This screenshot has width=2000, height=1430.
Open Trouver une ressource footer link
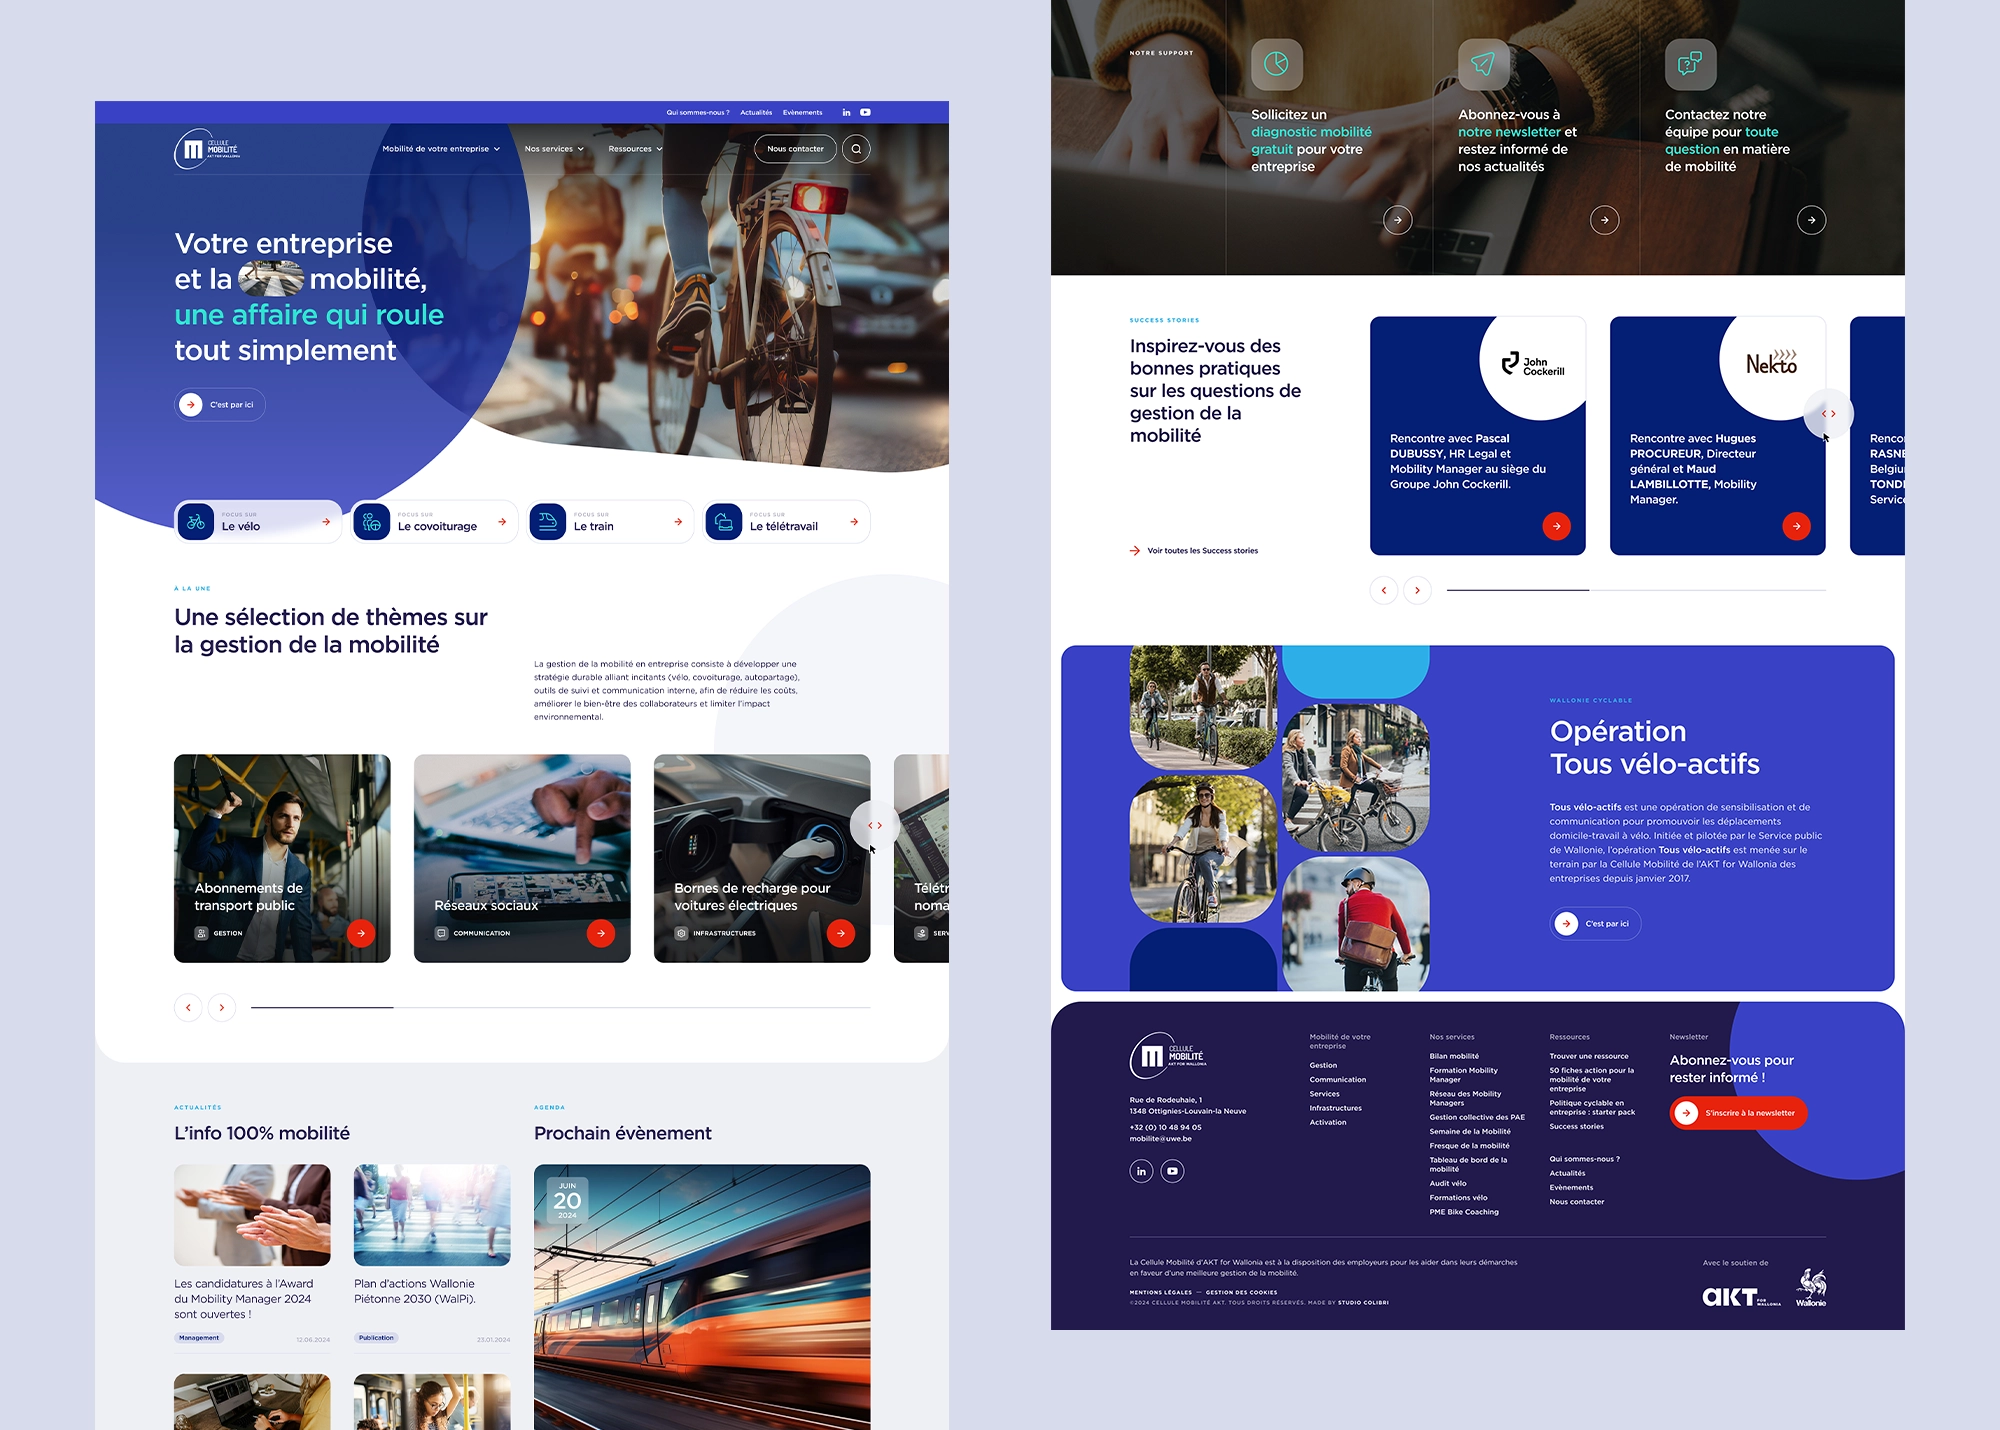(1589, 1056)
